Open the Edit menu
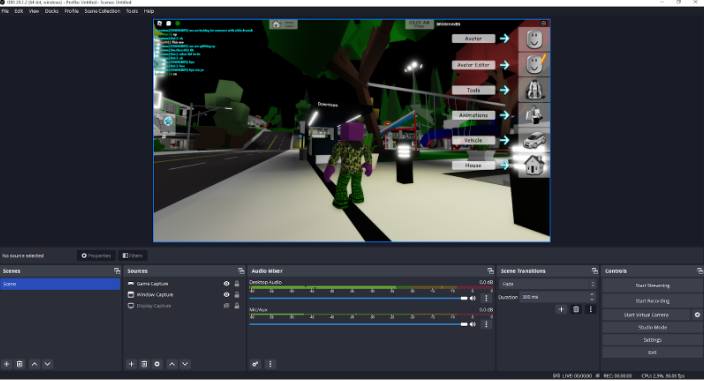The height and width of the screenshot is (381, 704). (x=18, y=11)
